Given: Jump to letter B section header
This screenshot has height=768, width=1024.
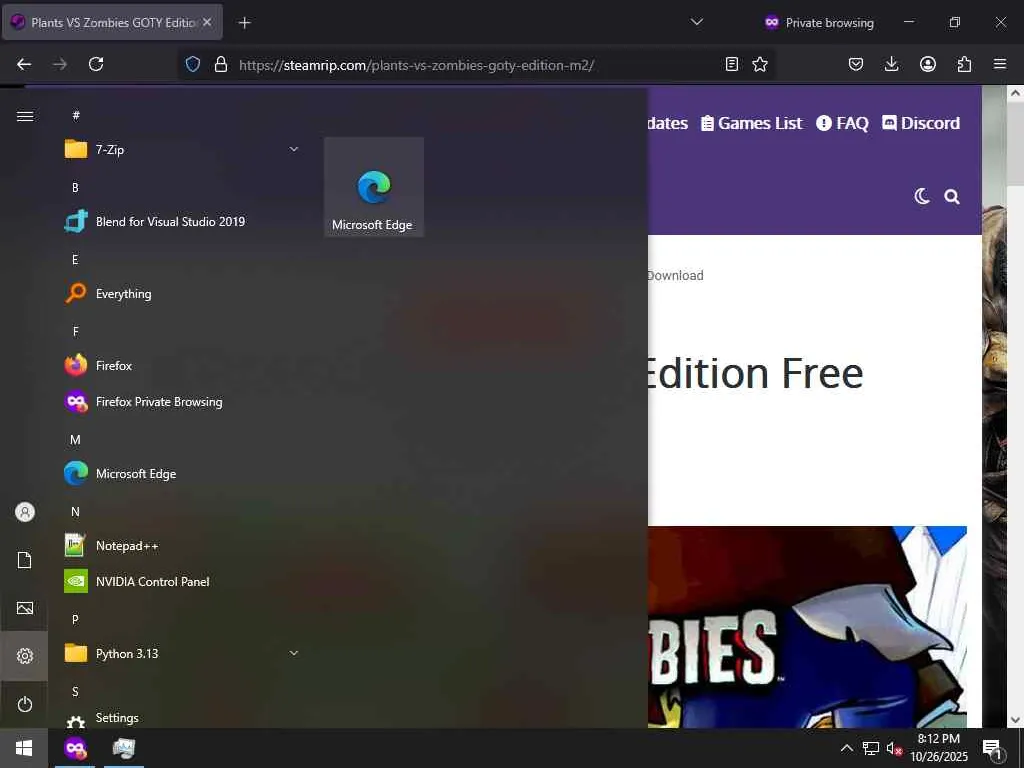Looking at the screenshot, I should coord(75,188).
